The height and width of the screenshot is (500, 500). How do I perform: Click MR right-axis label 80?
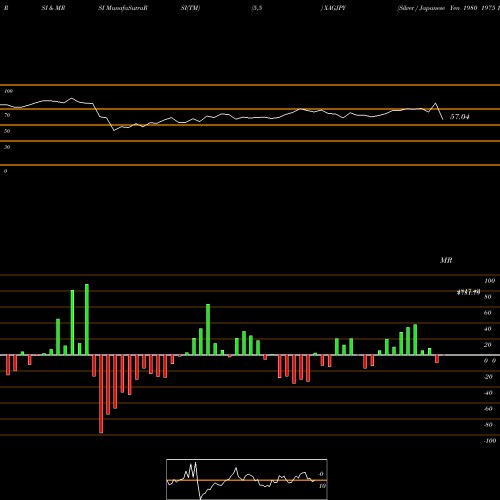point(488,297)
